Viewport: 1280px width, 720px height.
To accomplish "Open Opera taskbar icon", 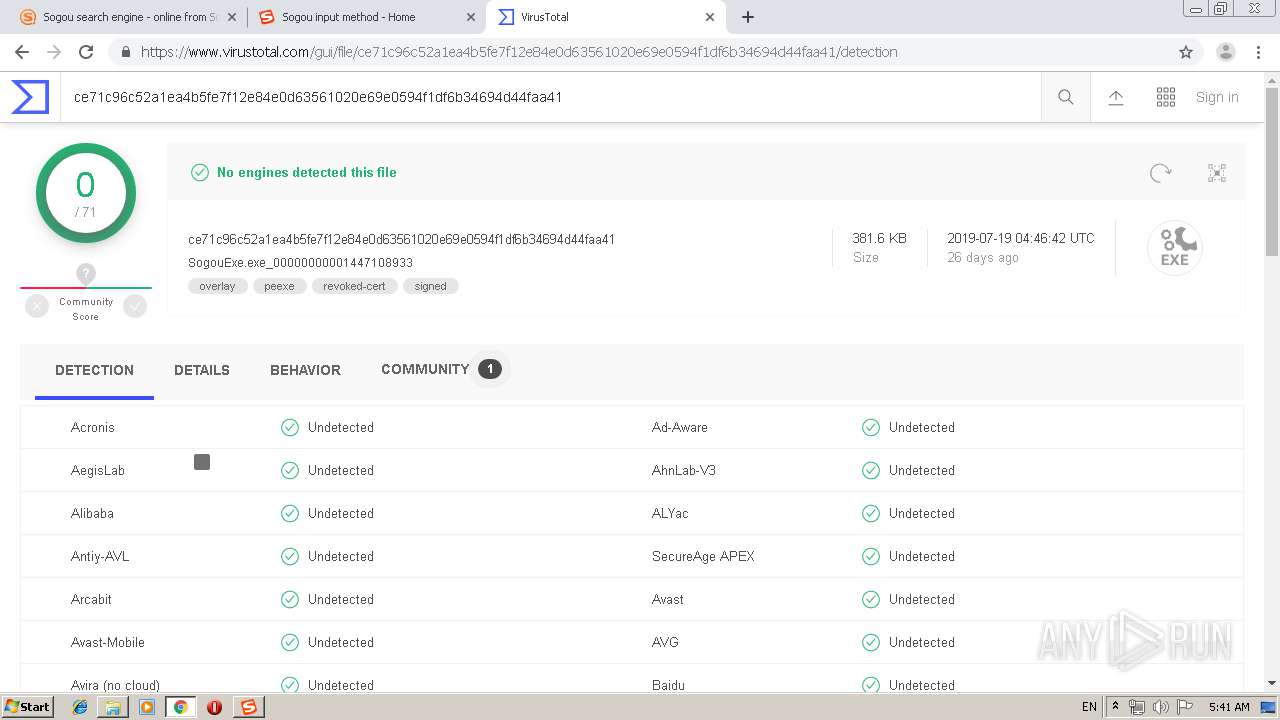I will coord(214,707).
